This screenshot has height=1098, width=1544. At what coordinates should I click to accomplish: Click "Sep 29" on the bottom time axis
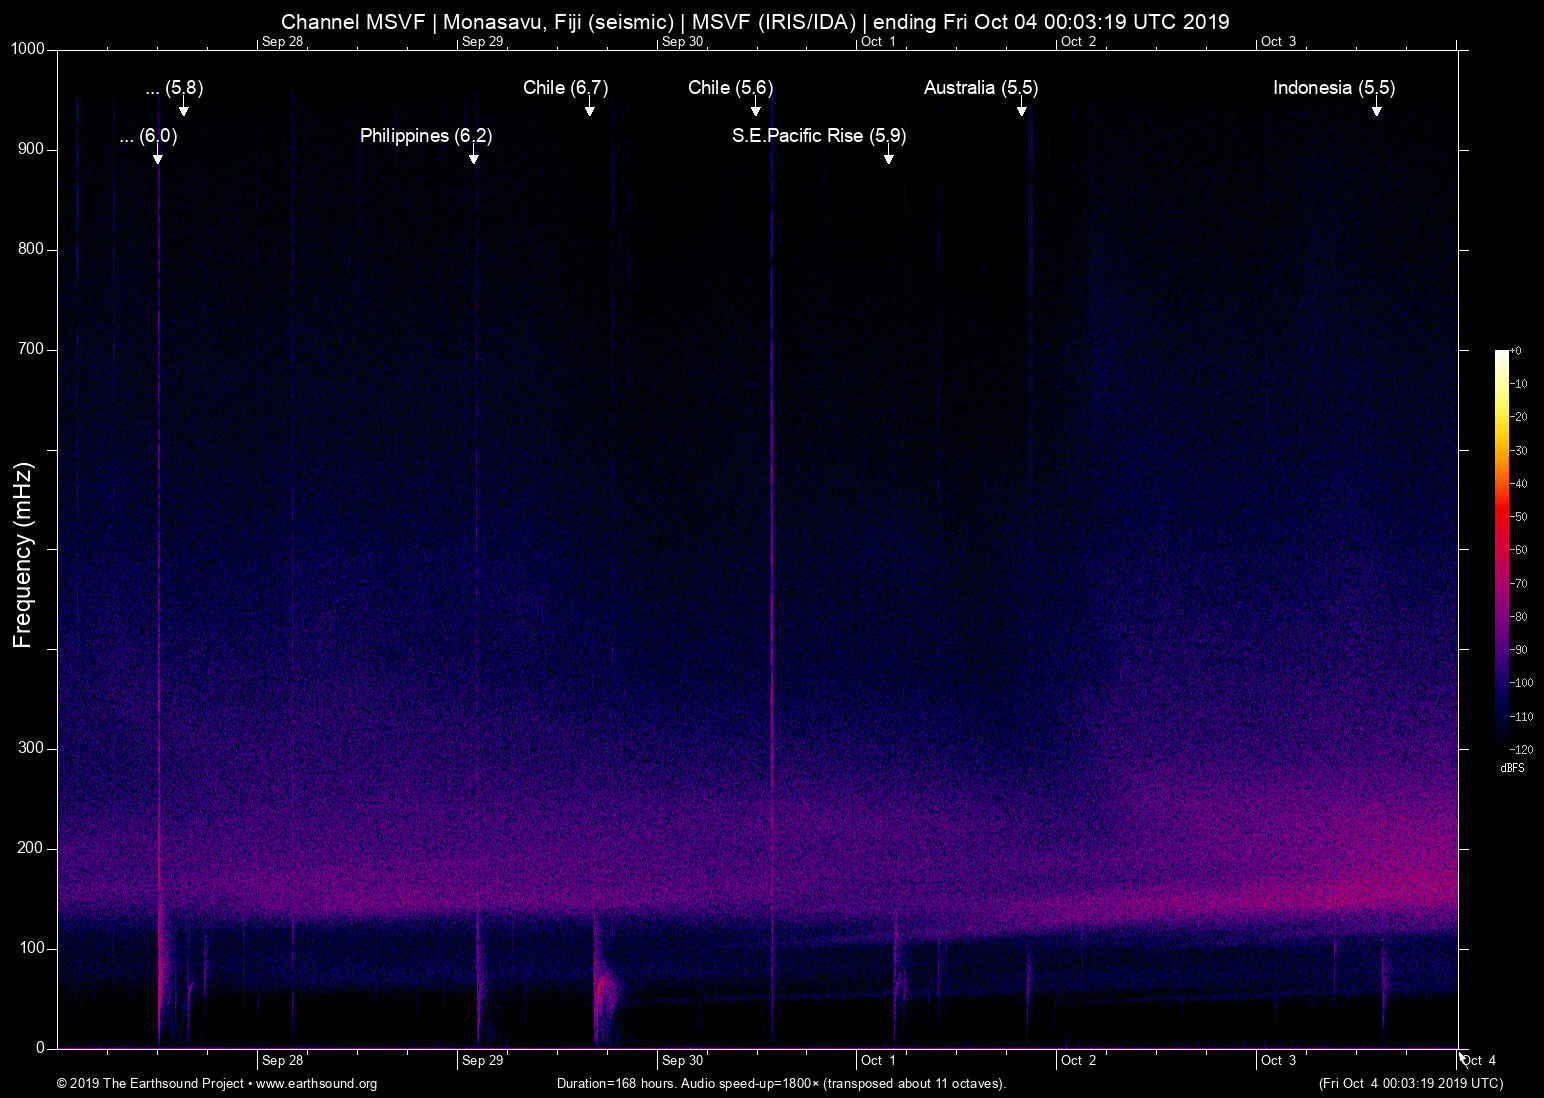482,1060
